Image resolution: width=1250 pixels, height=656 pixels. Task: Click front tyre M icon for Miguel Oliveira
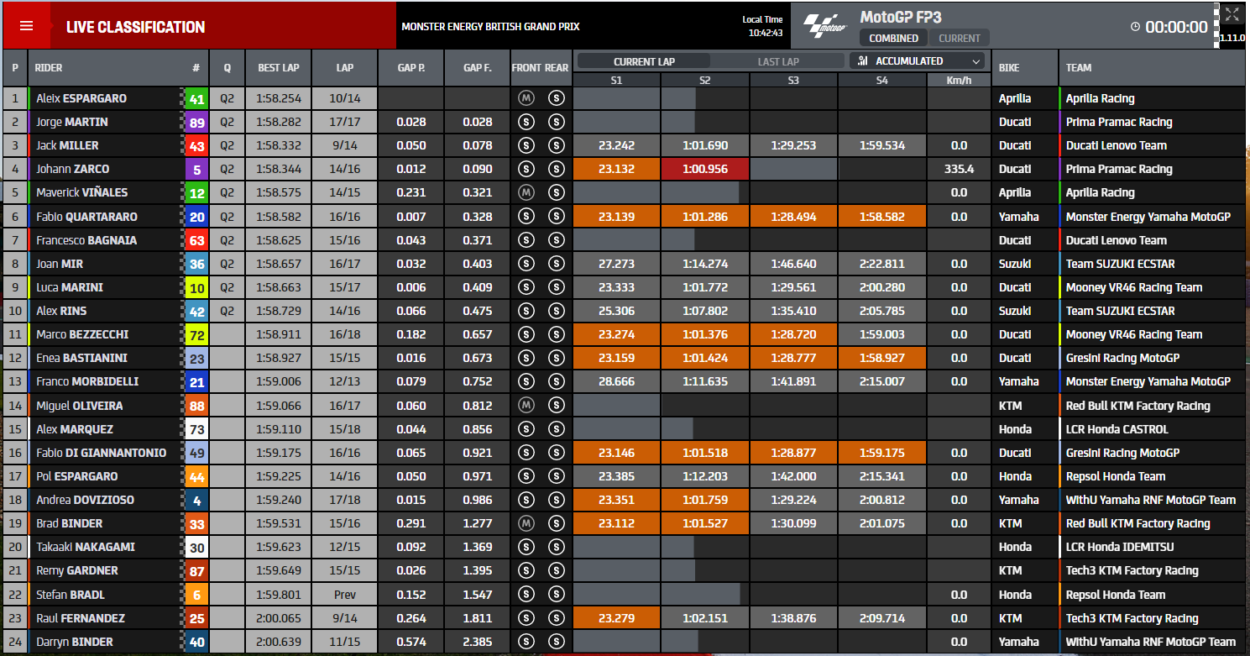(526, 405)
